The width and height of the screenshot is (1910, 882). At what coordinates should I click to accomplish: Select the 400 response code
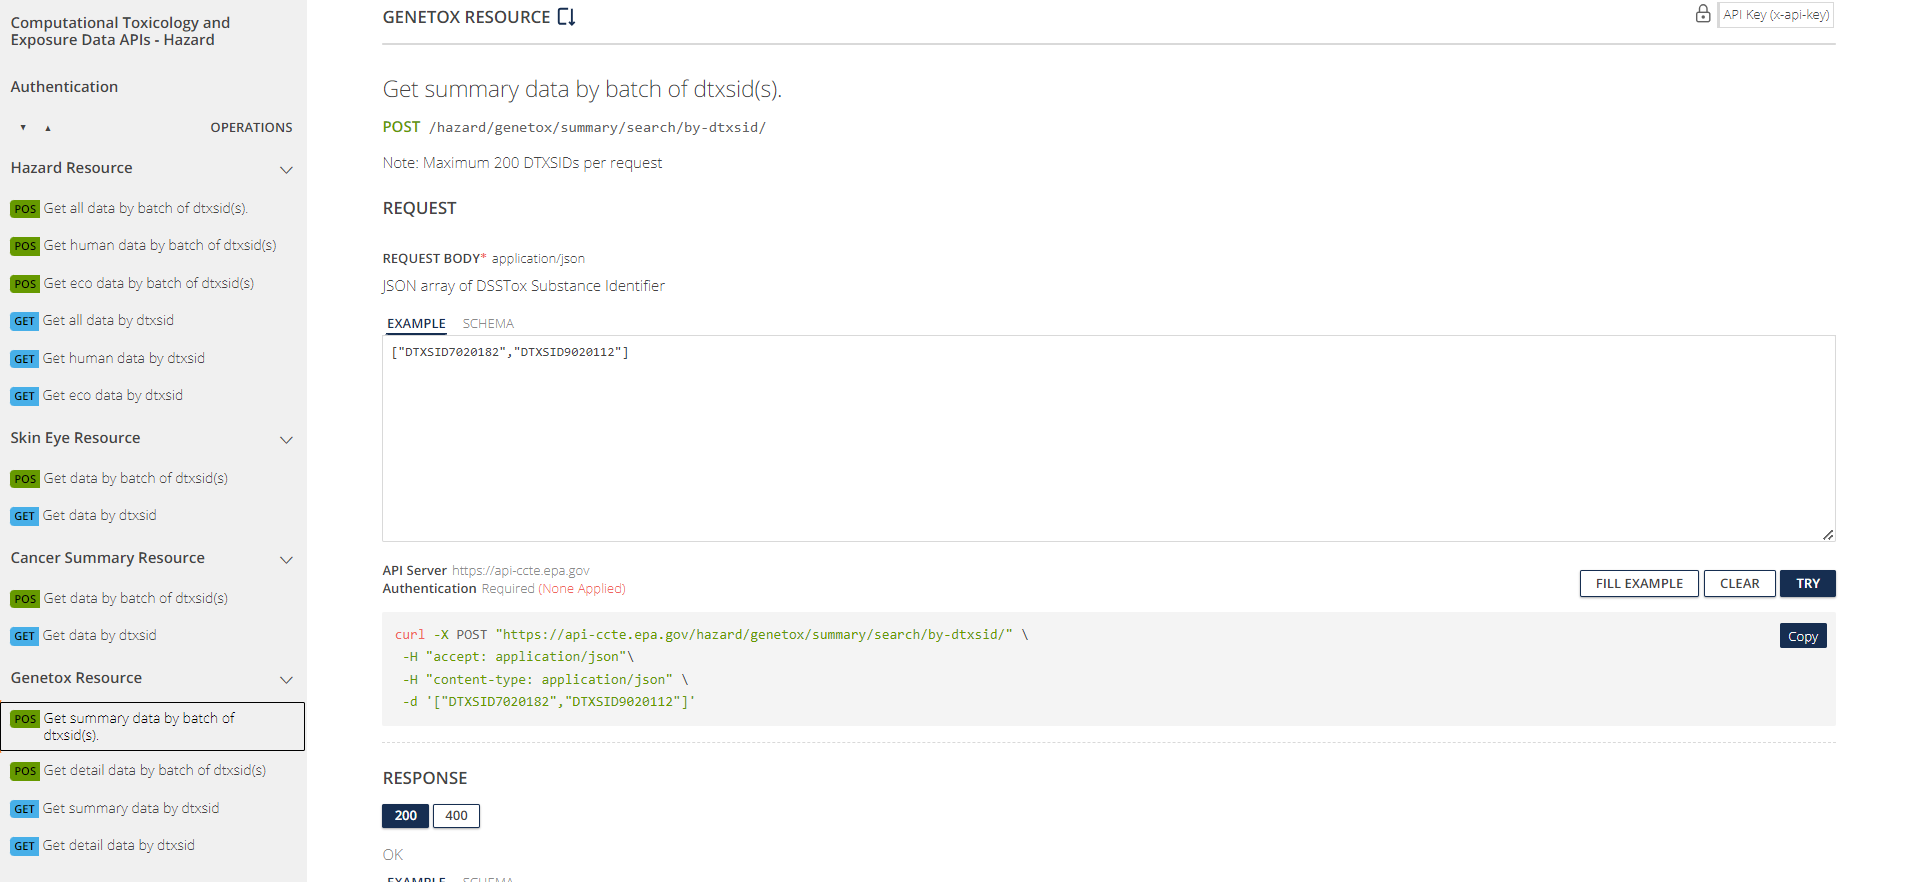point(456,816)
